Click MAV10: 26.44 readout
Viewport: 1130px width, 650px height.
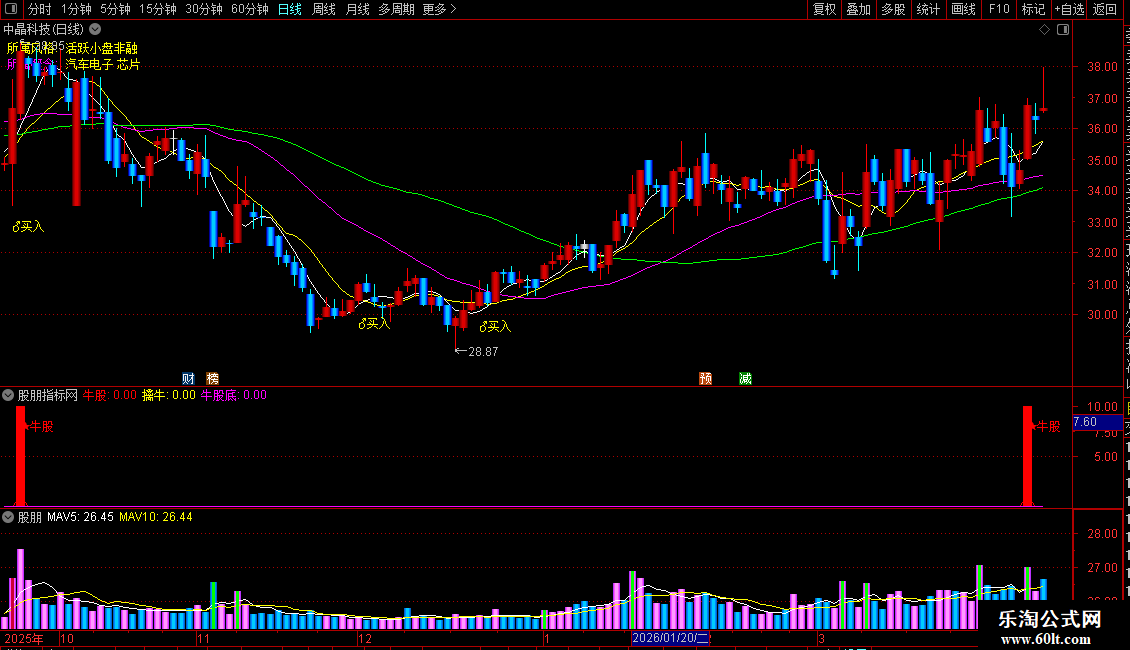[156, 517]
